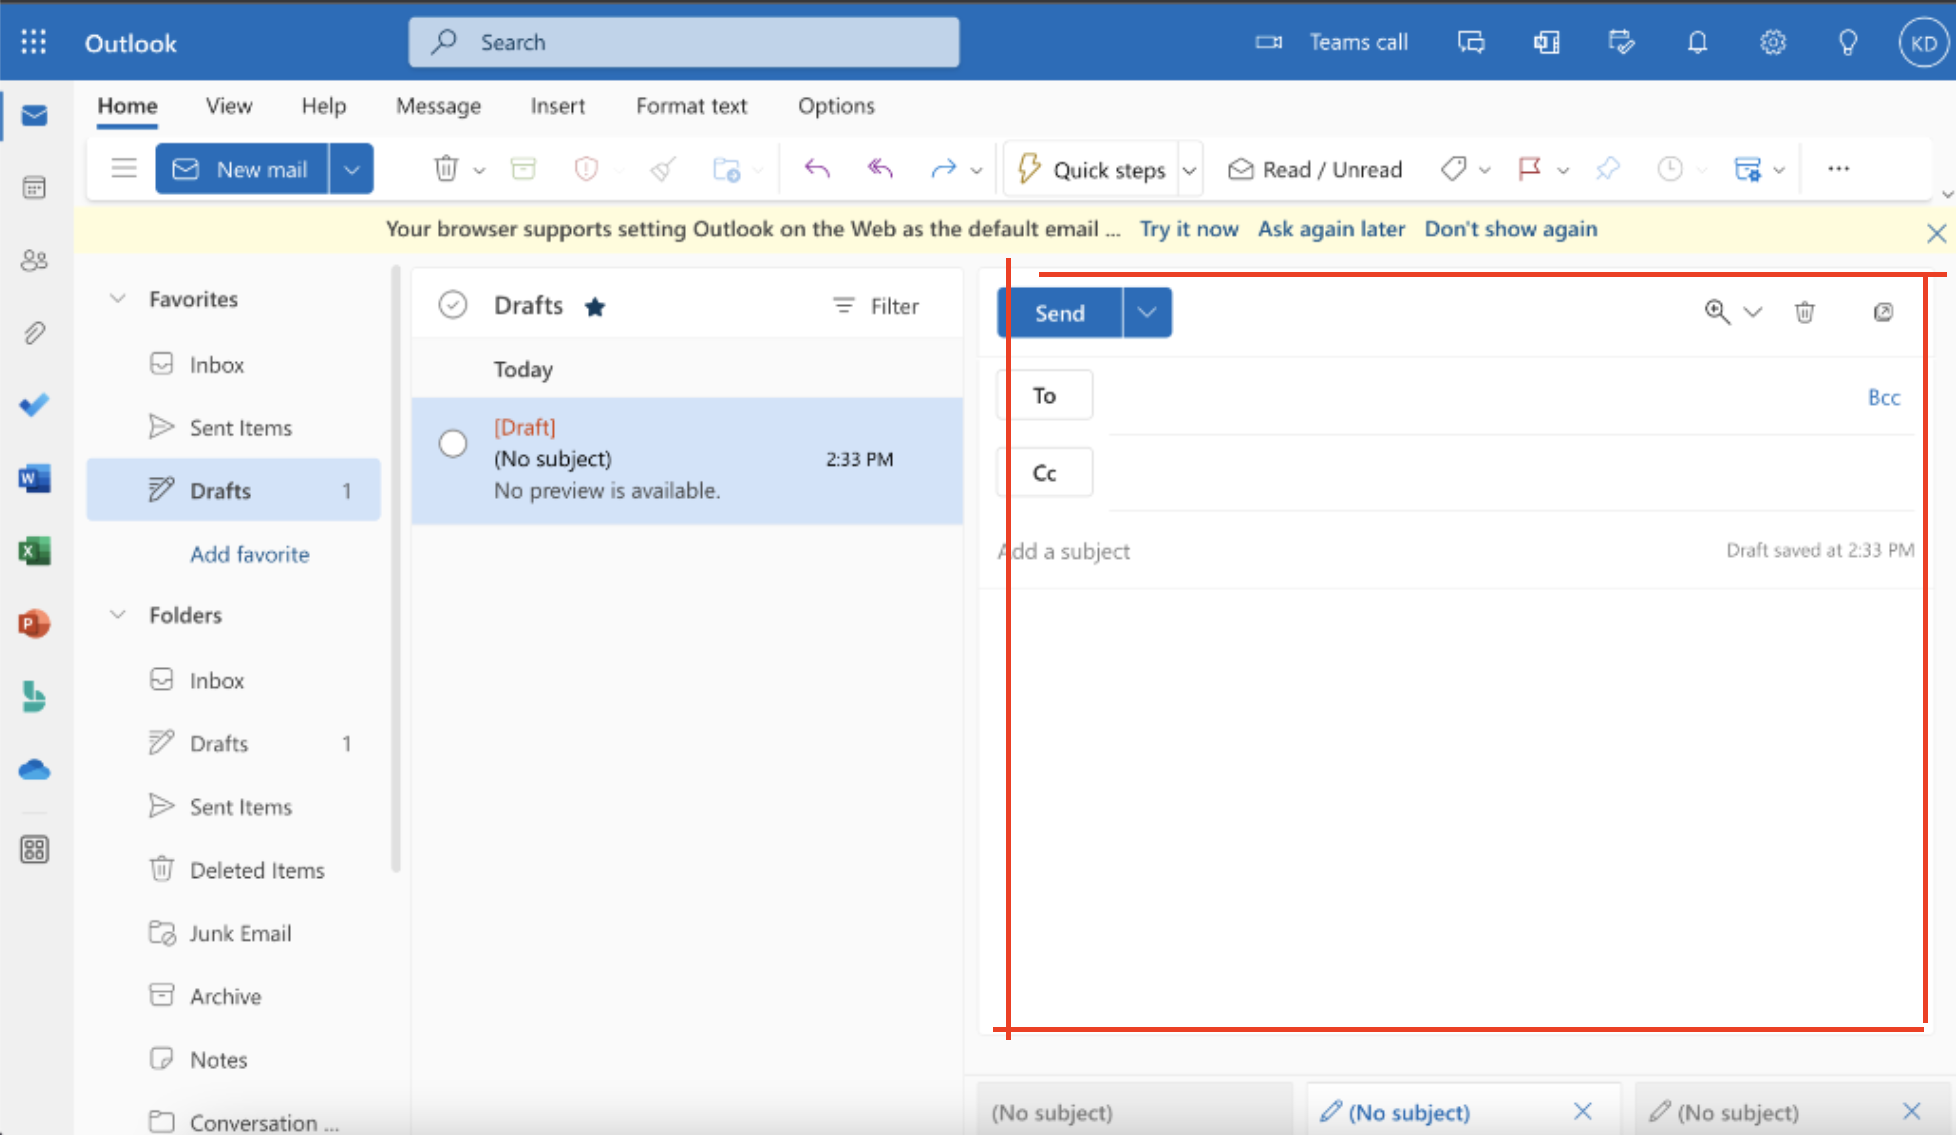This screenshot has width=1958, height=1138.
Task: Launch the Excel app icon
Action: (34, 551)
